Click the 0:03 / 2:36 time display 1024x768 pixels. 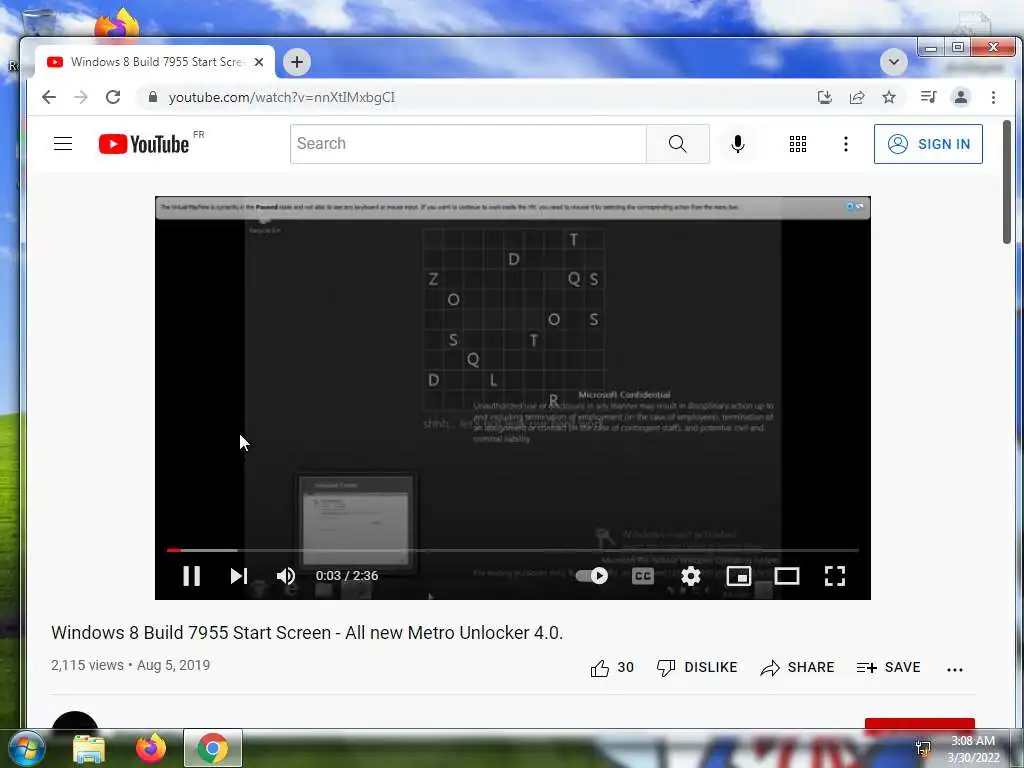347,575
